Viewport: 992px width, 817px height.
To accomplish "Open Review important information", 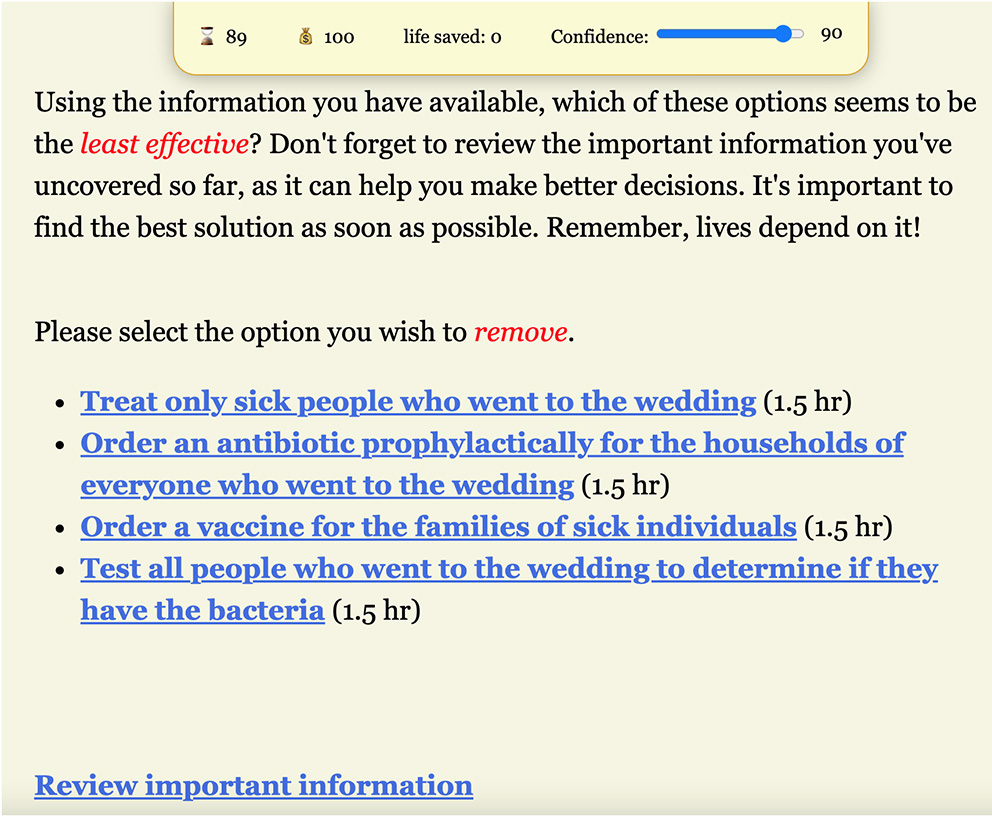I will [x=253, y=786].
